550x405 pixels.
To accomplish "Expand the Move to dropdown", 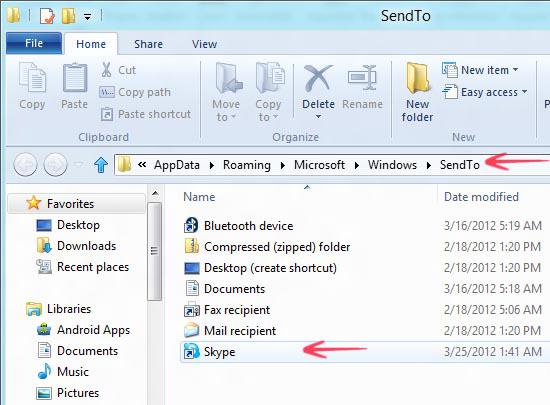I will [x=226, y=92].
